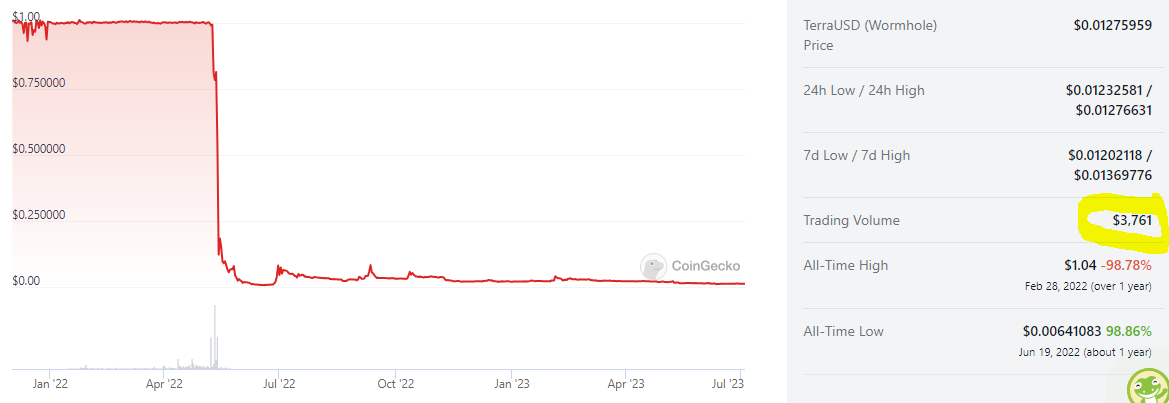Click the TerraUSD (Wormhole) Price label
The width and height of the screenshot is (1169, 403).
pos(856,34)
